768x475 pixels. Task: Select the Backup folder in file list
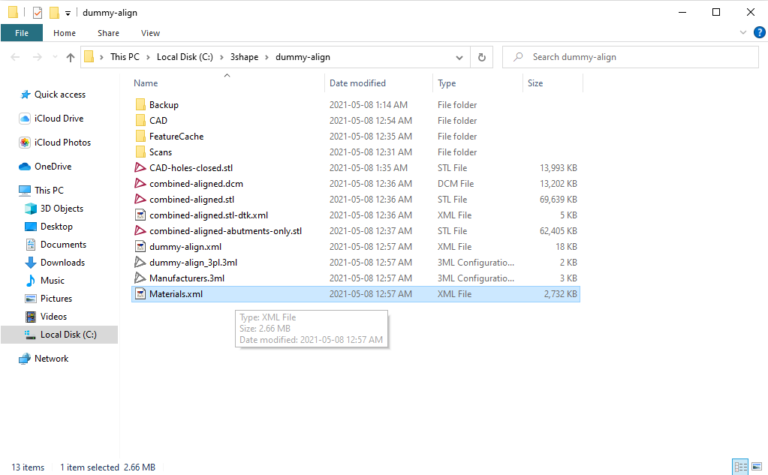tap(163, 105)
